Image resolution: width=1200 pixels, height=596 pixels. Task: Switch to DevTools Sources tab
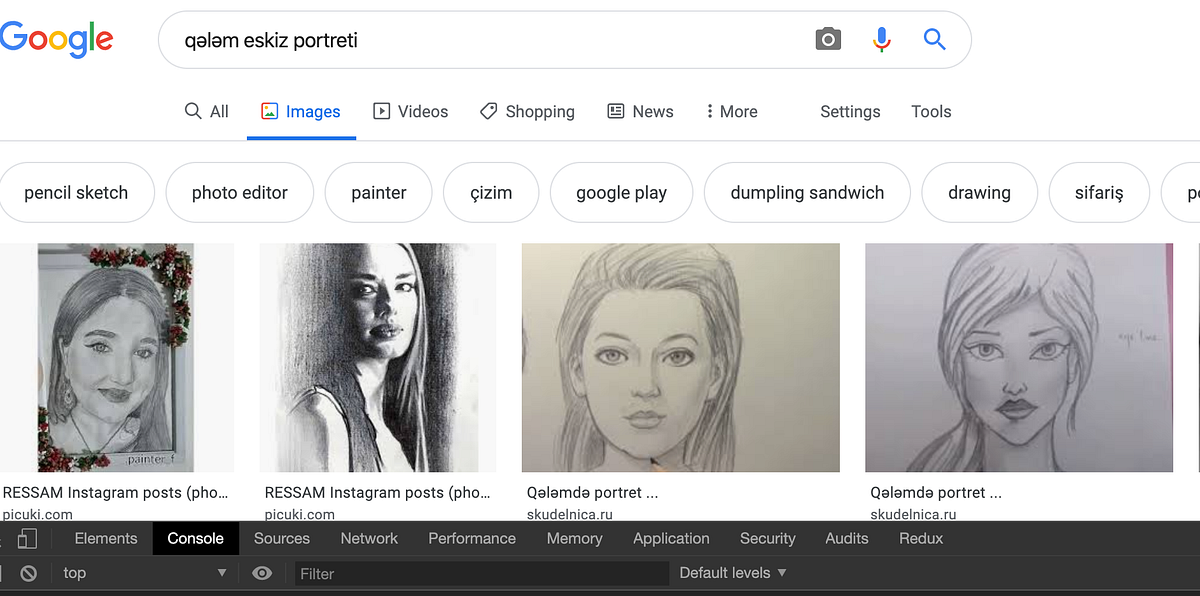(282, 538)
